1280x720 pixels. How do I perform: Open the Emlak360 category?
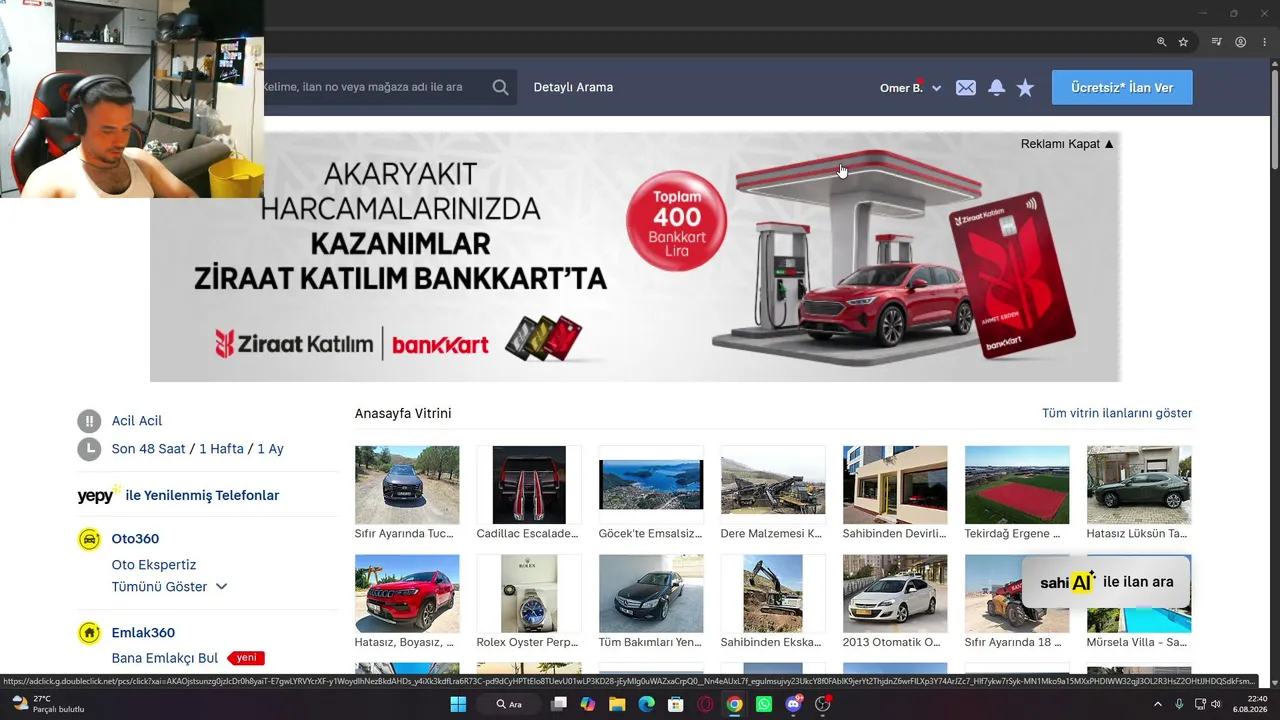[x=143, y=633]
